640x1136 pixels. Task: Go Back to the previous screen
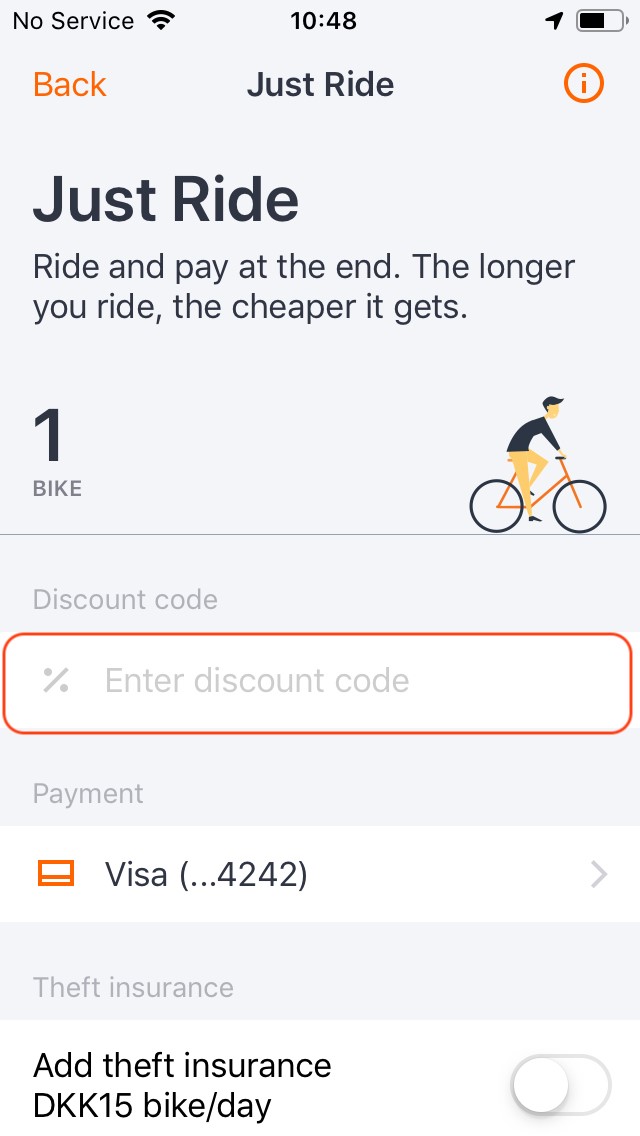70,84
